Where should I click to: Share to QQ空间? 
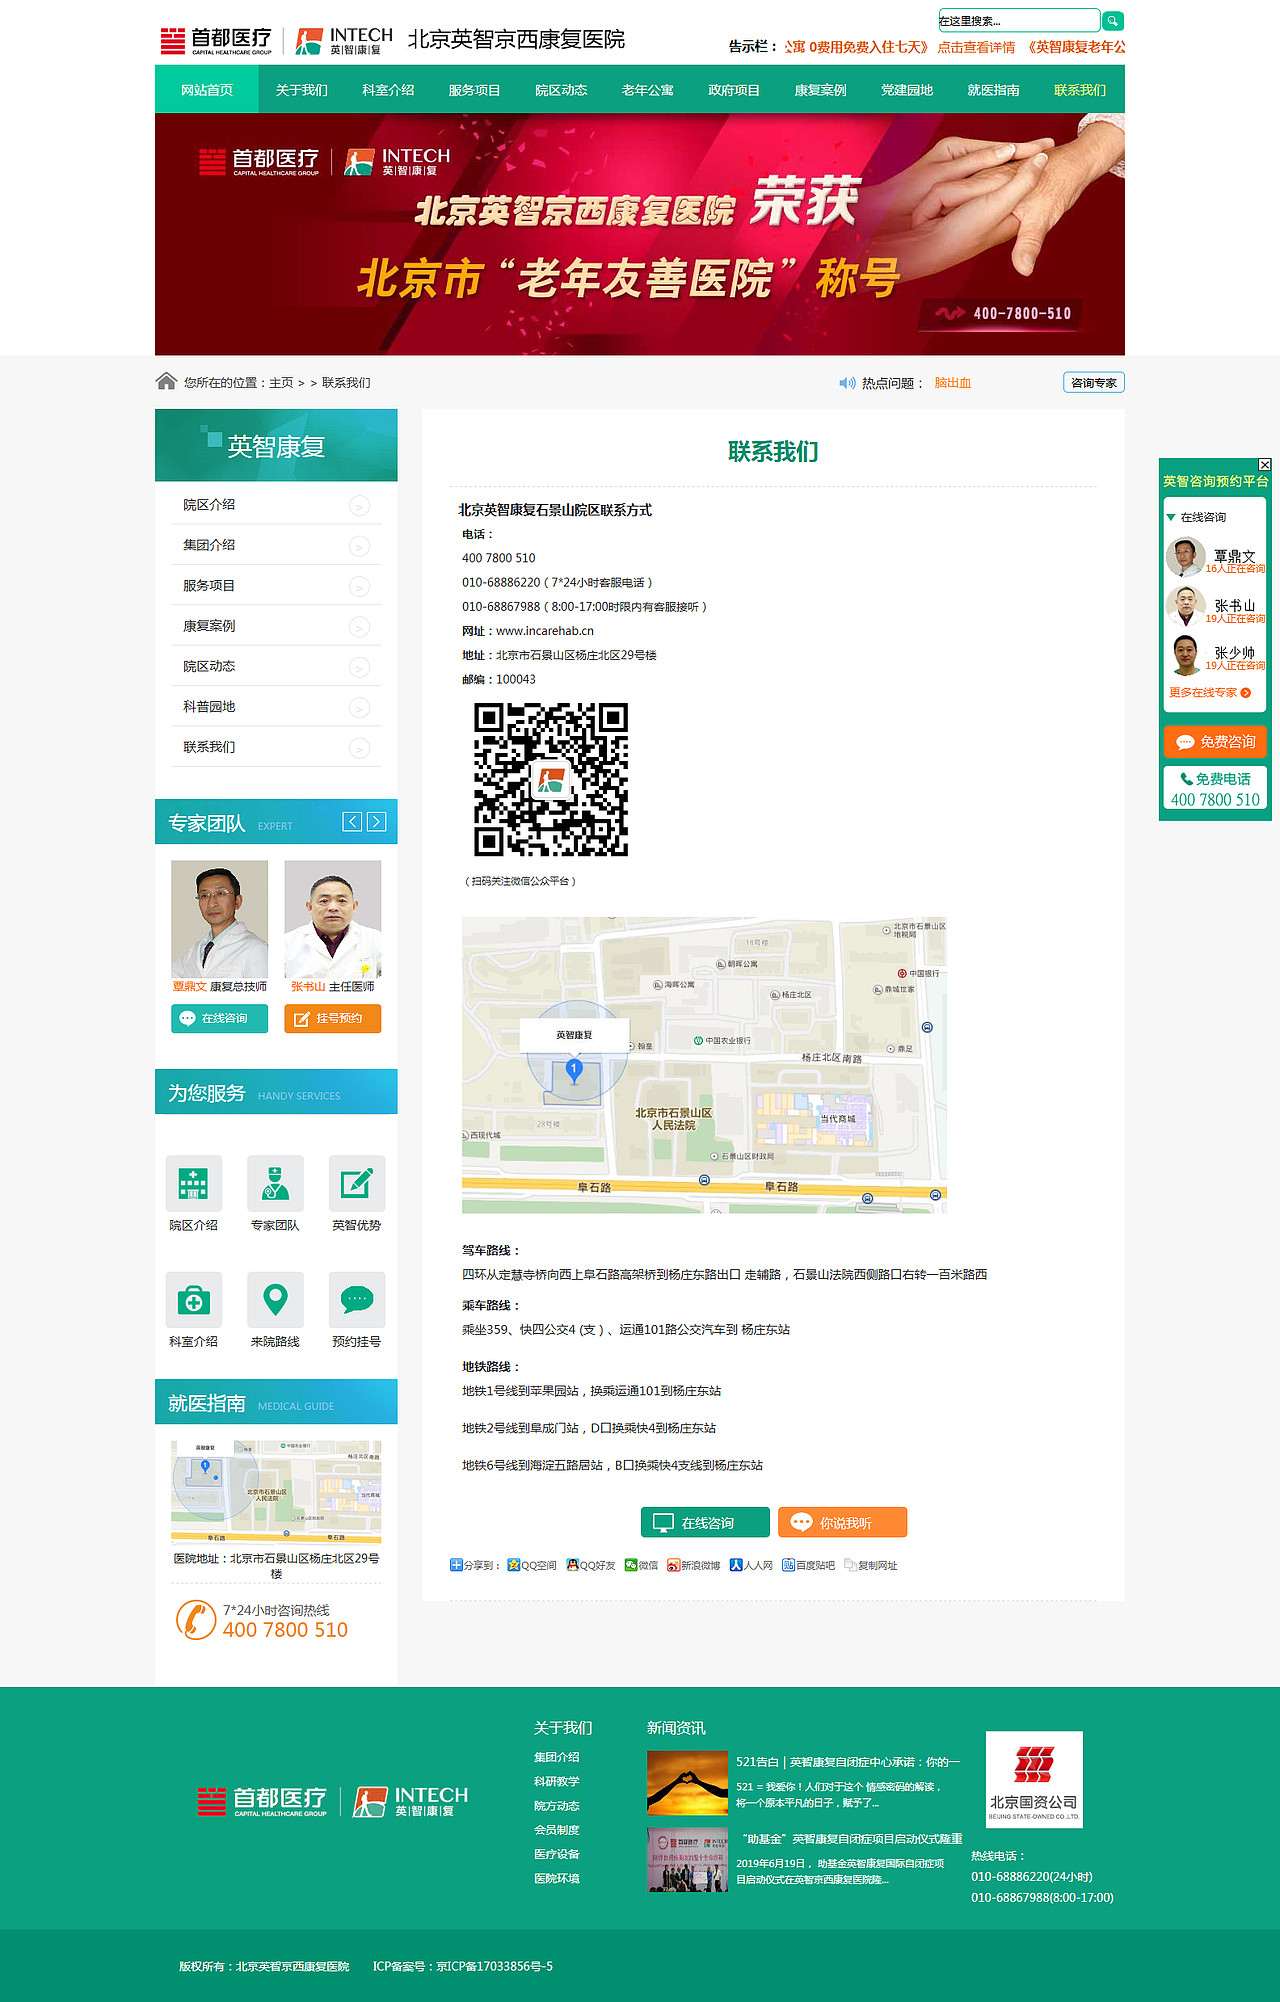click(x=531, y=1565)
